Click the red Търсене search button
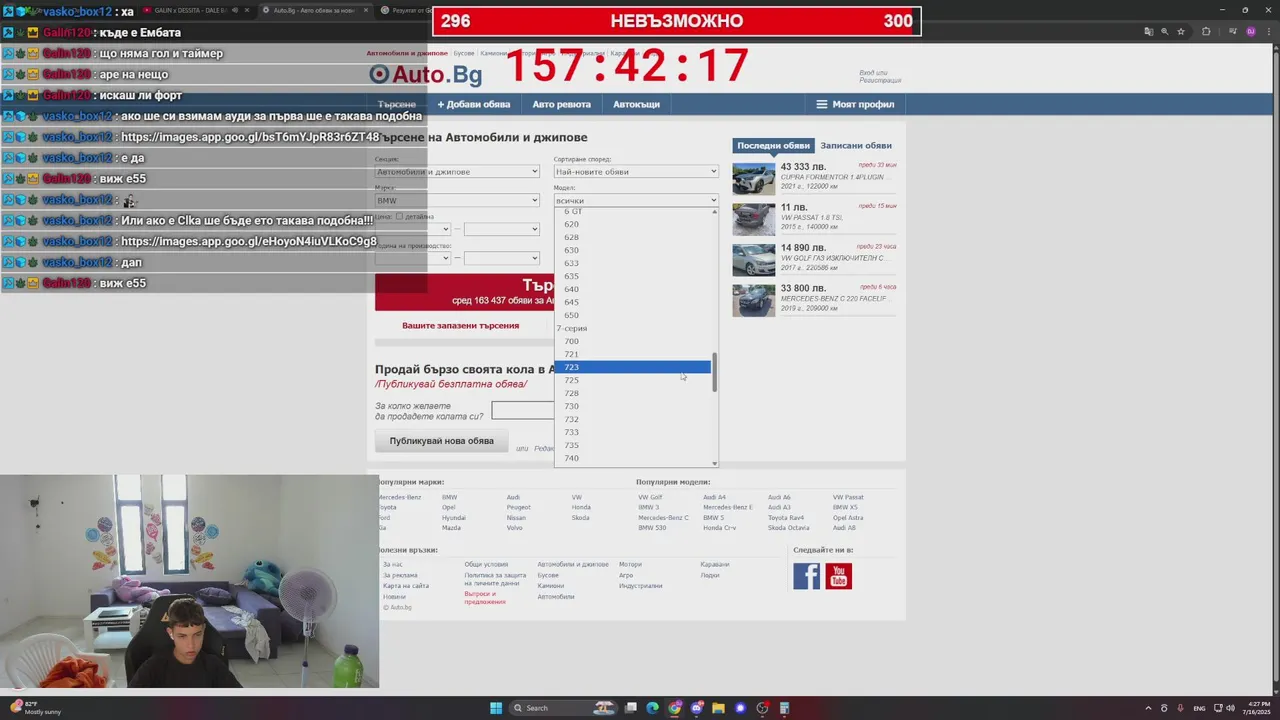Image resolution: width=1280 pixels, height=720 pixels. tap(465, 292)
